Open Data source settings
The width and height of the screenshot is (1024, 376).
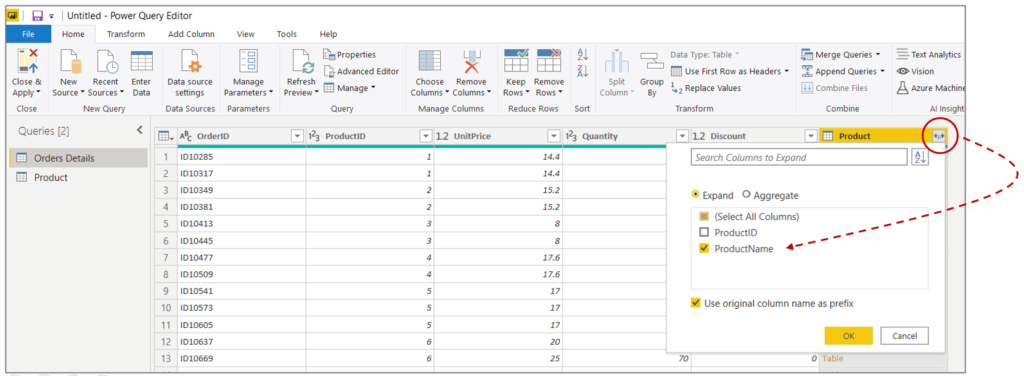pos(190,61)
